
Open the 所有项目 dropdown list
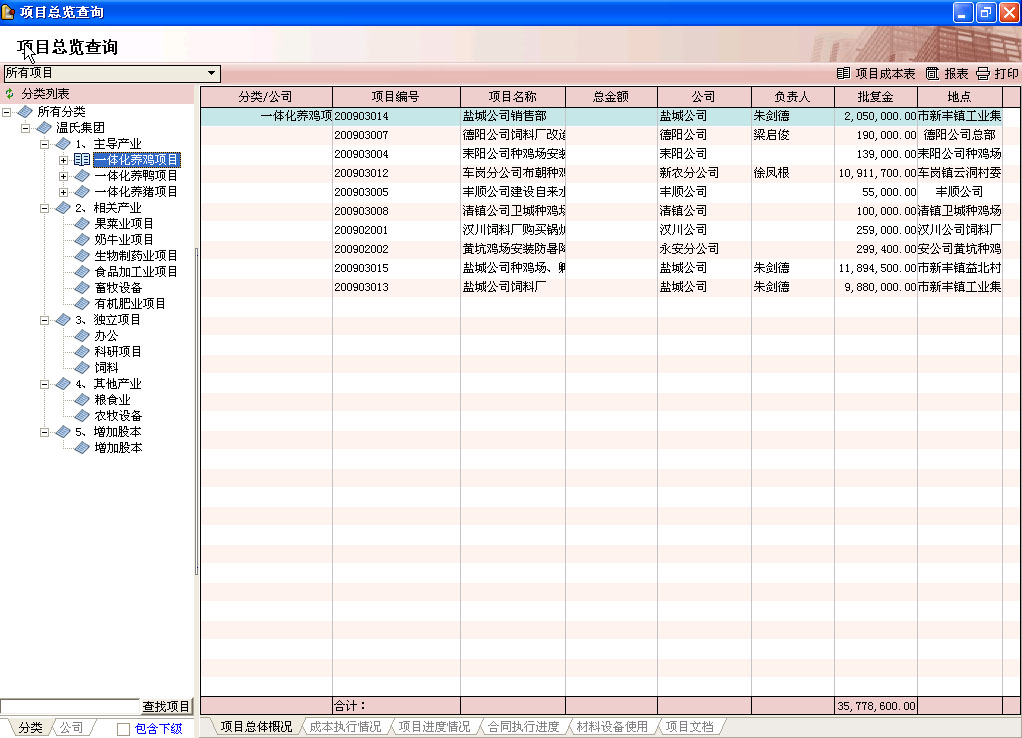point(211,73)
